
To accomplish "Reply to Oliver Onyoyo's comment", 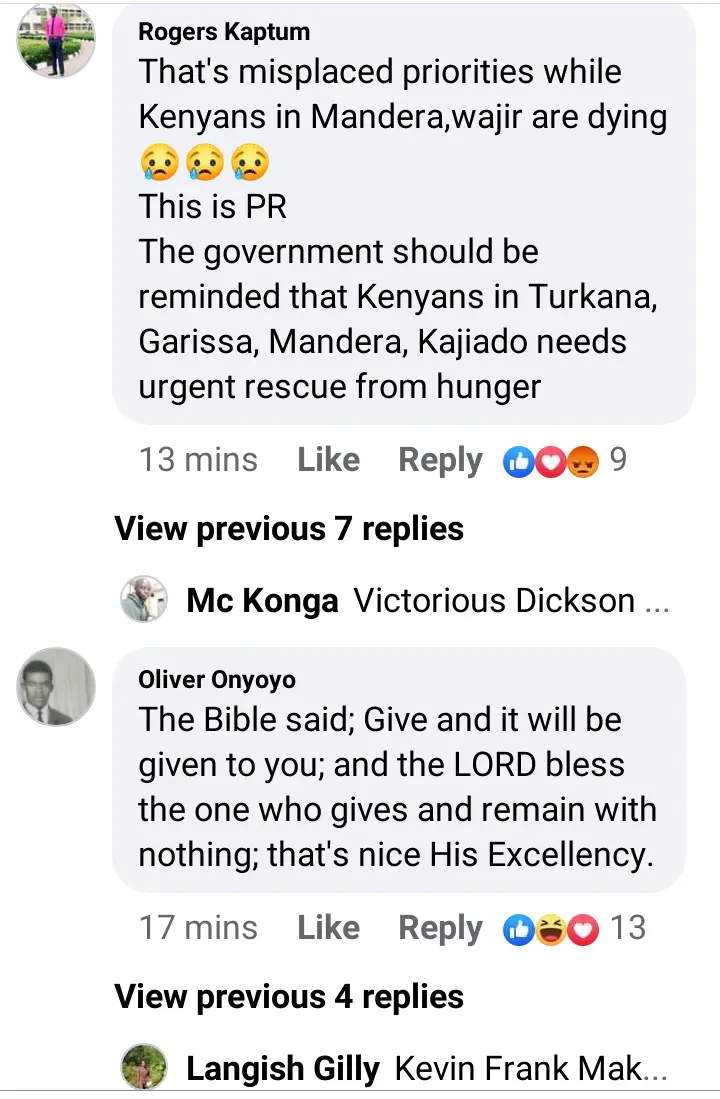I will pyautogui.click(x=440, y=929).
